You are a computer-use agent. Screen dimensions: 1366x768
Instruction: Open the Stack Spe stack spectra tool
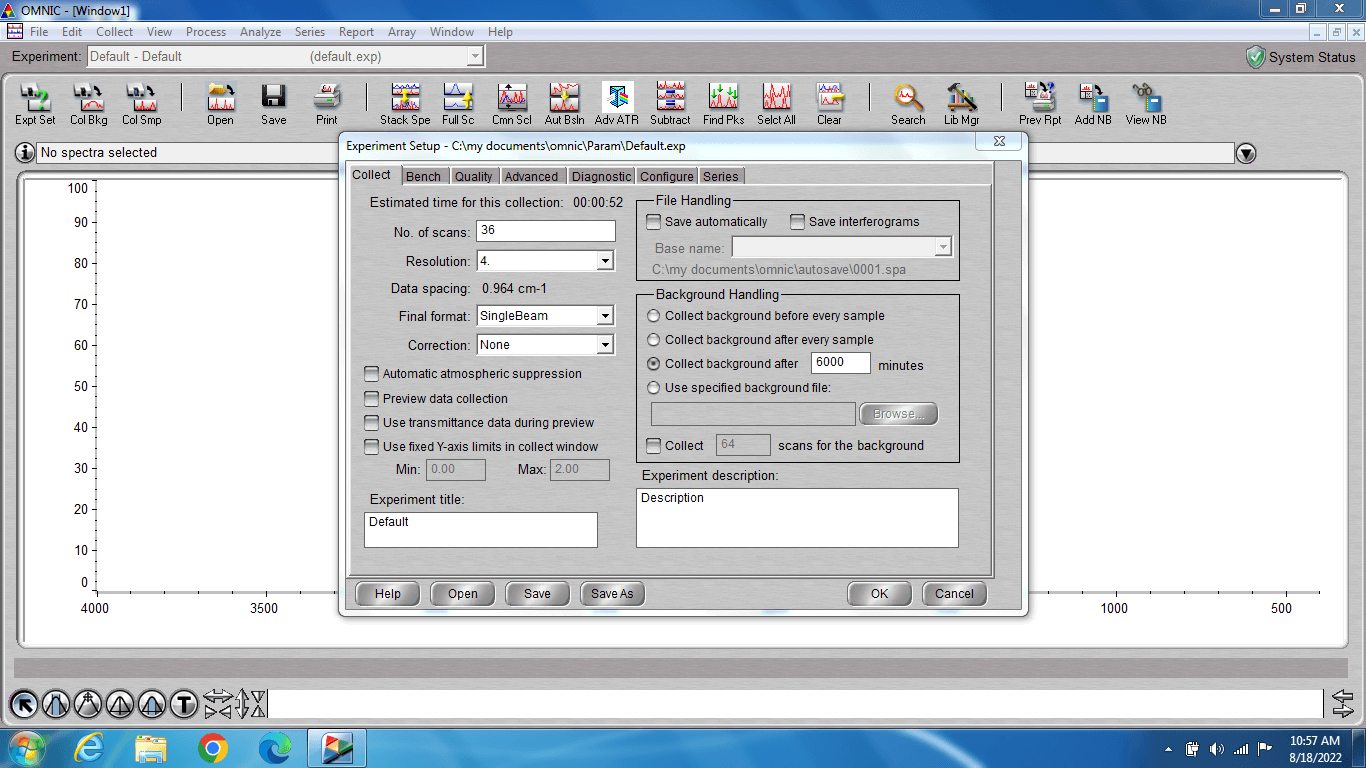click(405, 103)
